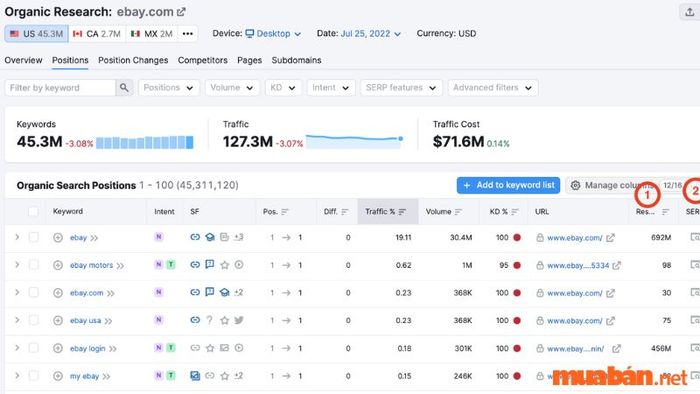Screen dimensions: 700x394
Task: Expand the 'ebay motors' keyword row
Action: (x=17, y=265)
